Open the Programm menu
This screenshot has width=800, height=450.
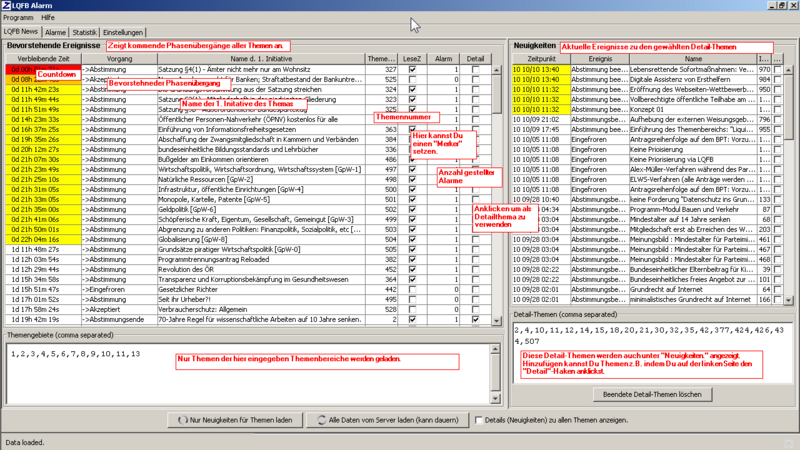coord(19,19)
